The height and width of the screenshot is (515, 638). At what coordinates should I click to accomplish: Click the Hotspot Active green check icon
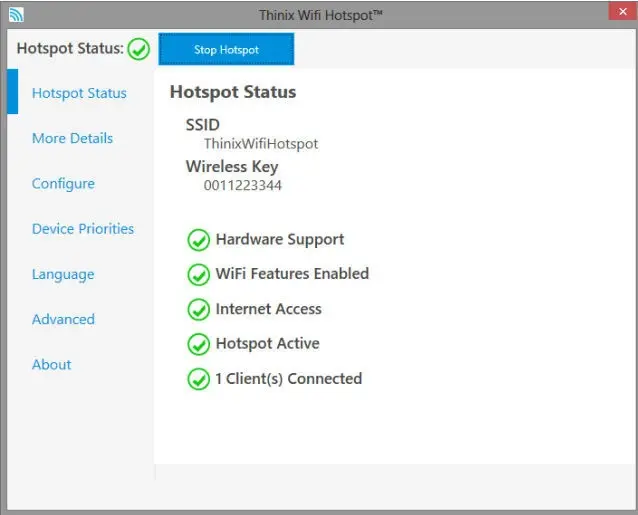[x=198, y=344]
